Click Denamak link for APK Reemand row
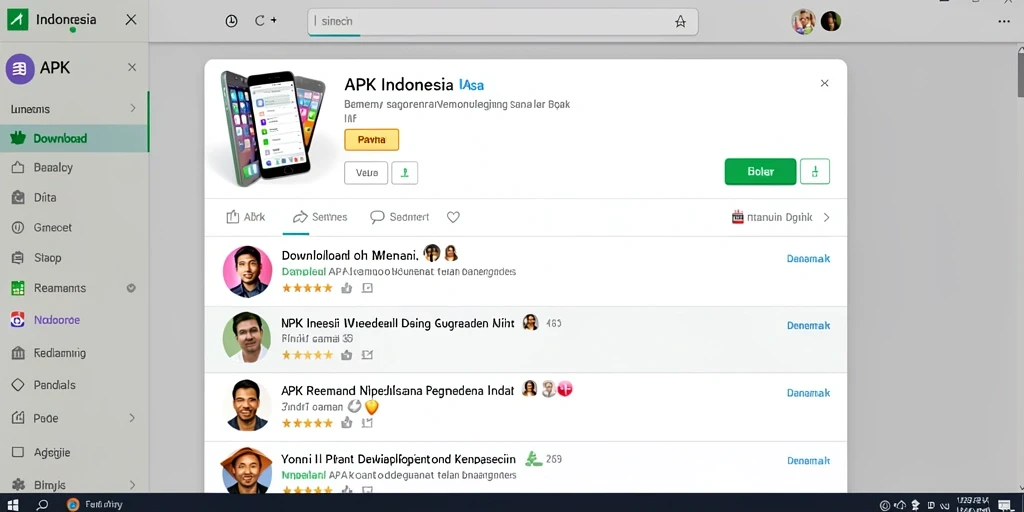Screen dimensions: 1024x512 click(x=808, y=393)
